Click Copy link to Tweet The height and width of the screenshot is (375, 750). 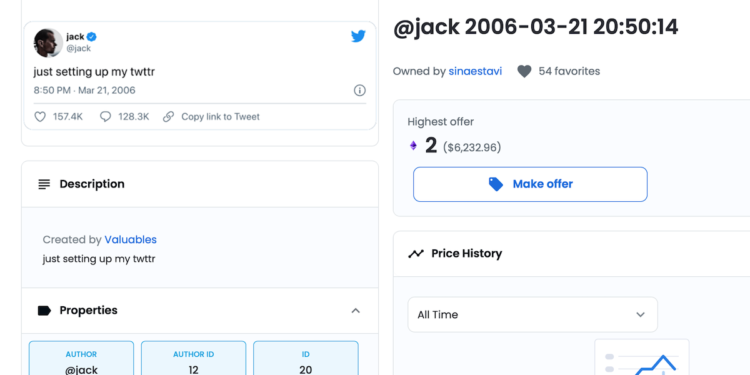tap(220, 117)
